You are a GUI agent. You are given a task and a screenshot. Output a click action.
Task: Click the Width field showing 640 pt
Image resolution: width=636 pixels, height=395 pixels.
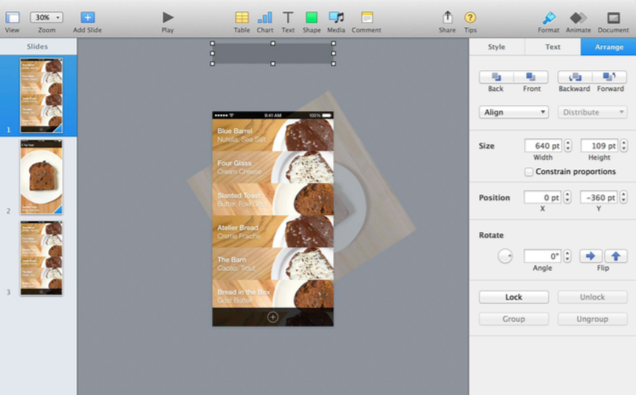(543, 146)
